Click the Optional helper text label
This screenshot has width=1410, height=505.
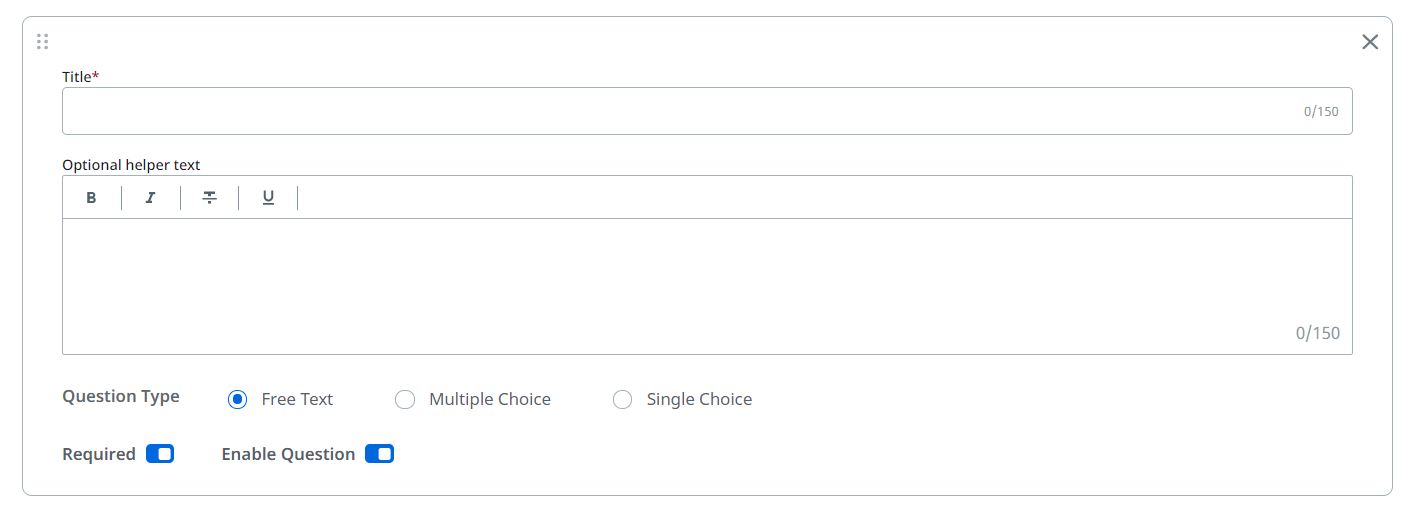point(131,165)
